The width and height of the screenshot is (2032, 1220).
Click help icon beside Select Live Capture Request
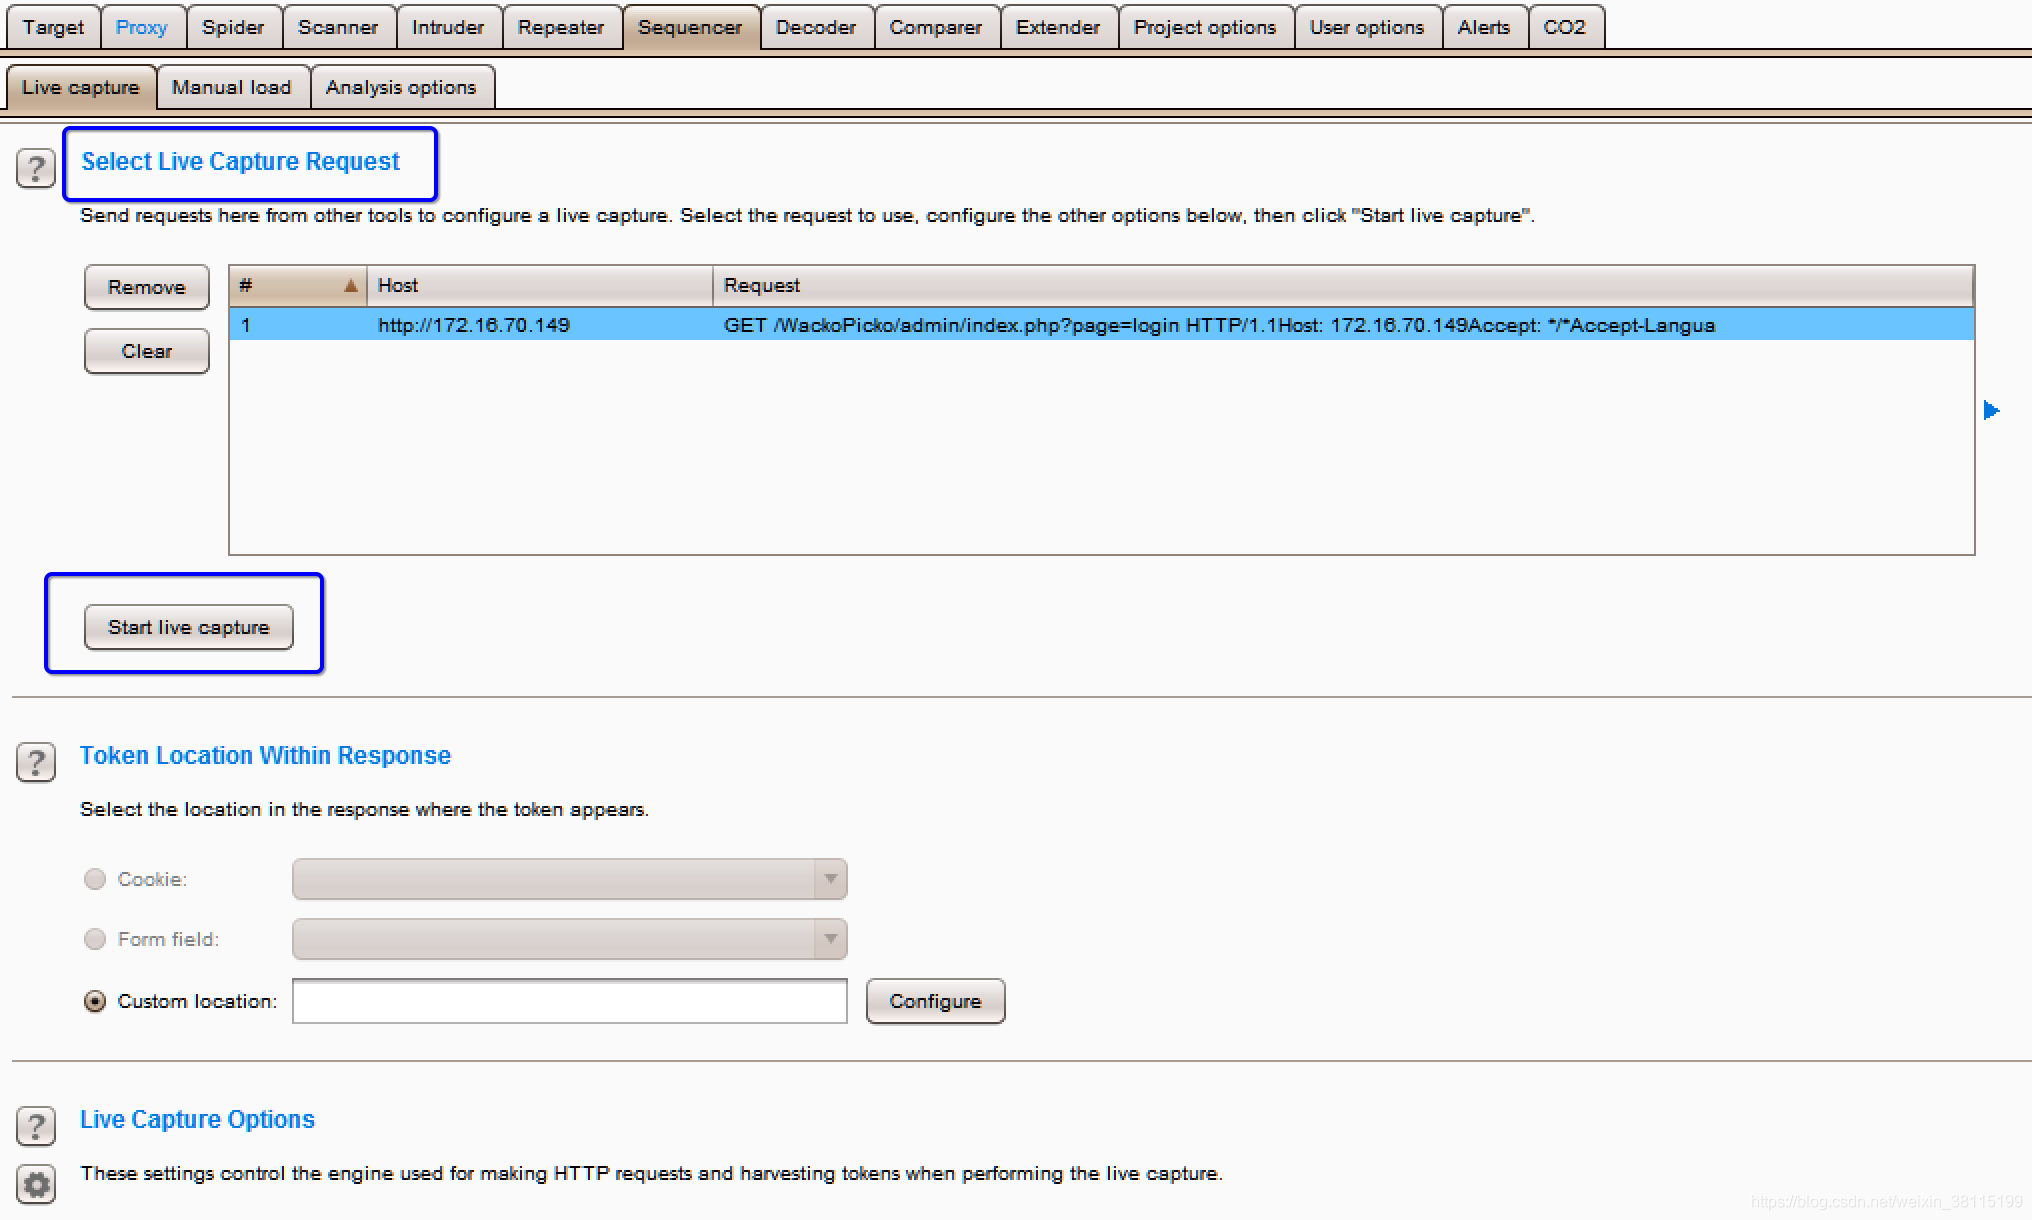[36, 168]
